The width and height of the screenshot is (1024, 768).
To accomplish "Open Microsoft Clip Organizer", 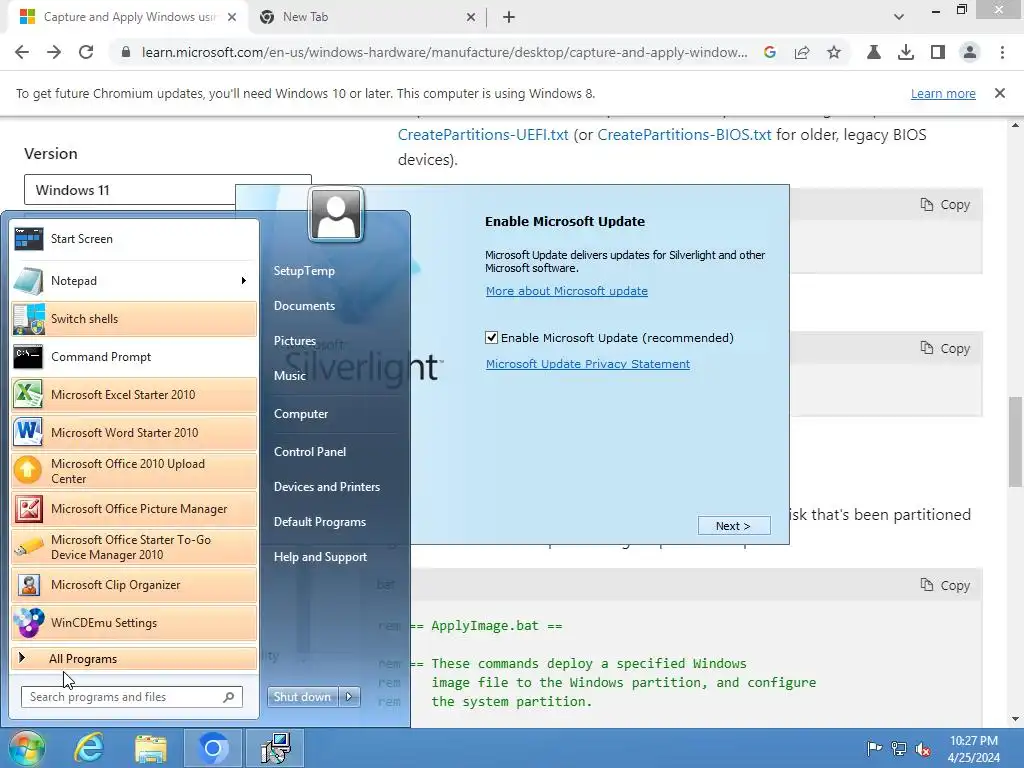I will click(134, 584).
